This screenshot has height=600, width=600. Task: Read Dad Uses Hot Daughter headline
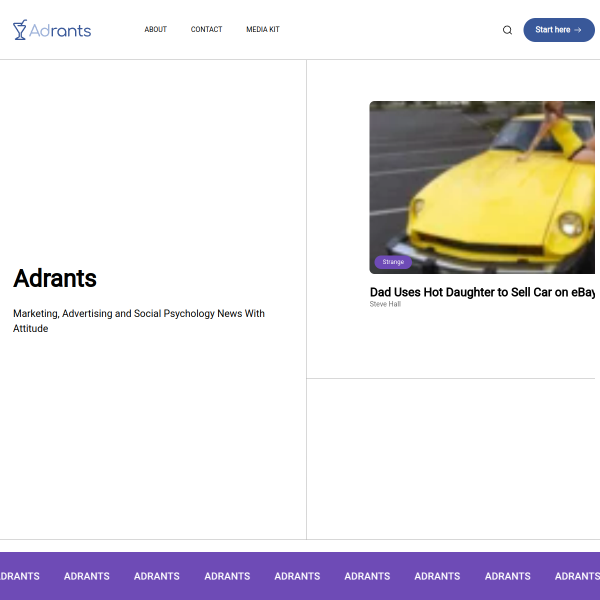click(x=482, y=292)
